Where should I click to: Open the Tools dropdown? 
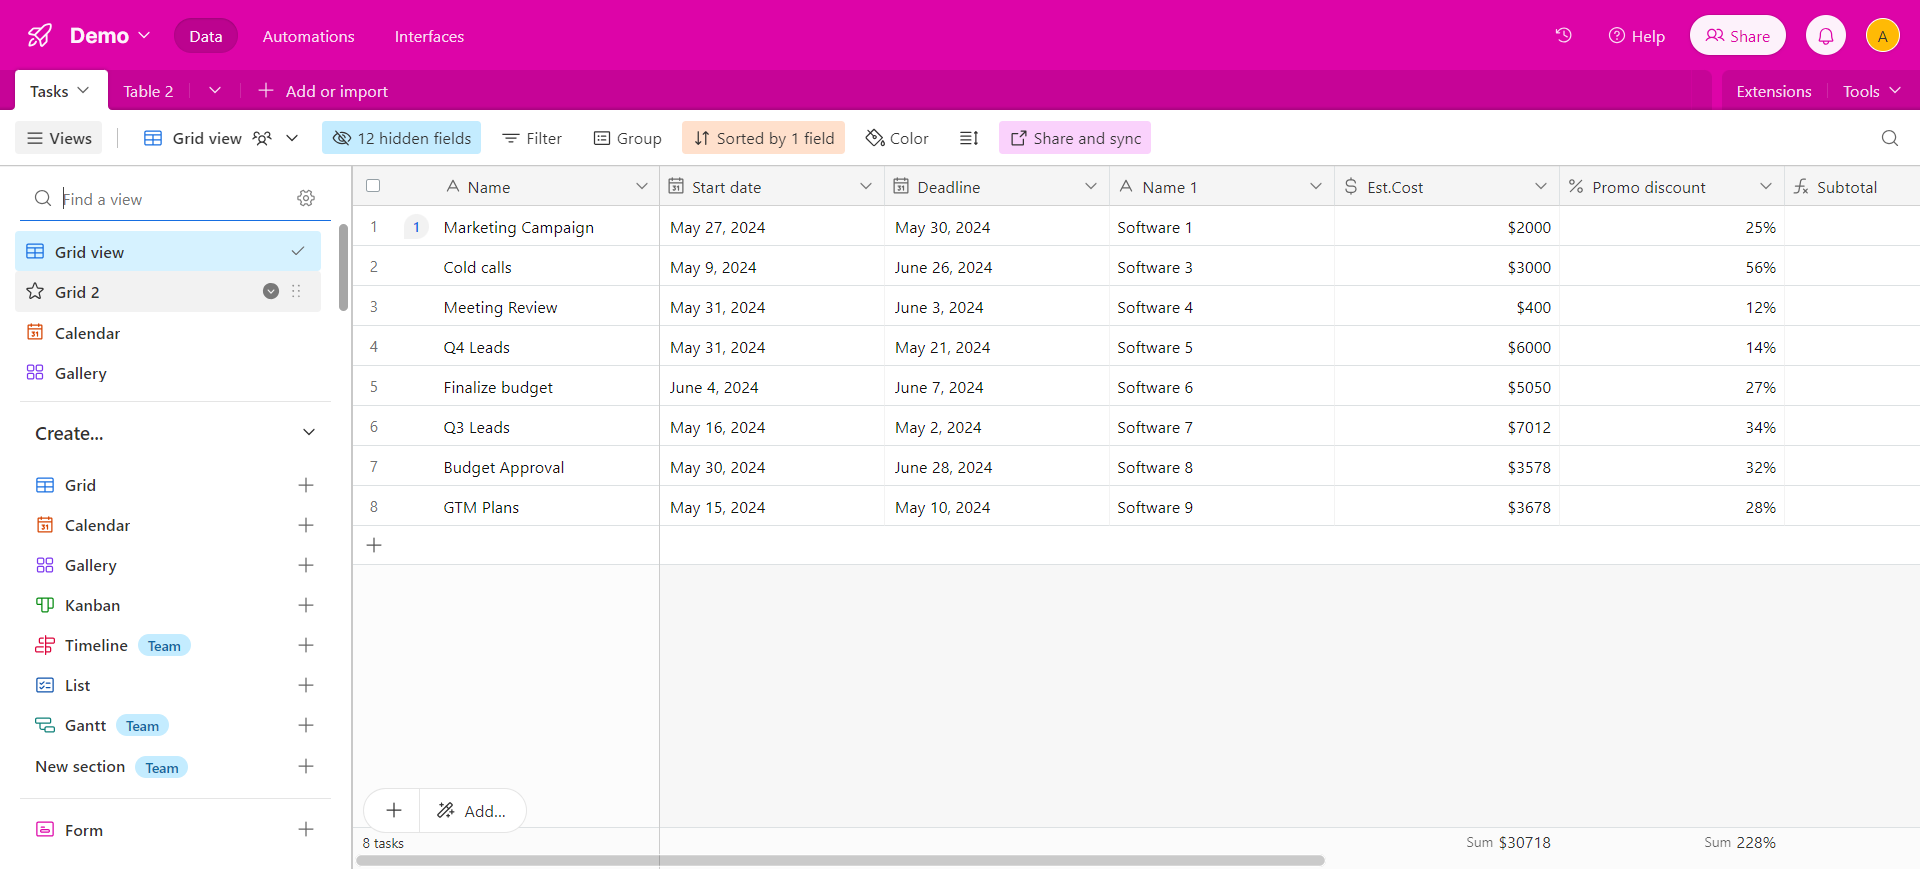tap(1871, 91)
